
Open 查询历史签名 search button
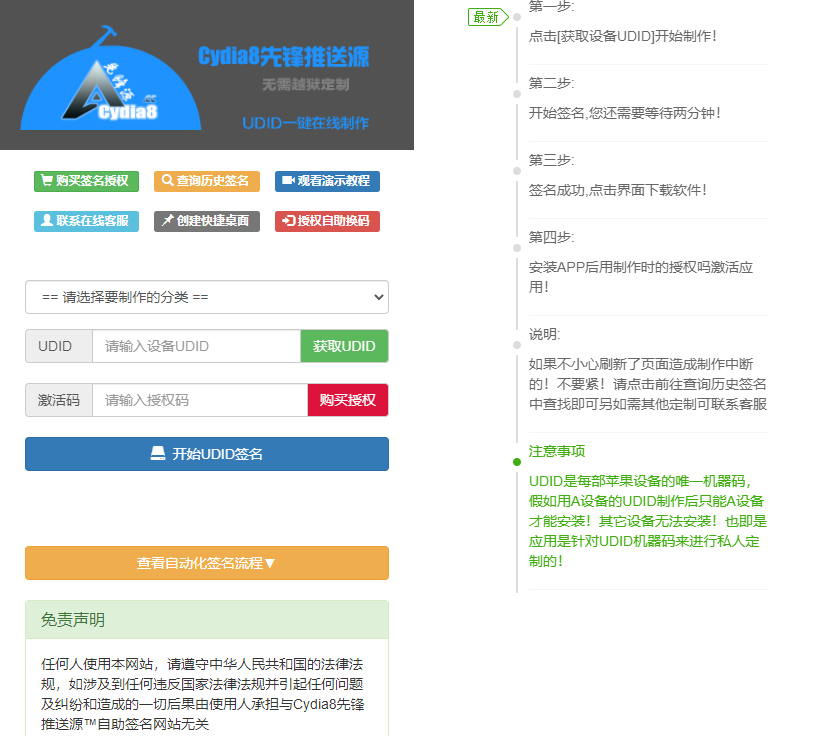pyautogui.click(x=207, y=181)
